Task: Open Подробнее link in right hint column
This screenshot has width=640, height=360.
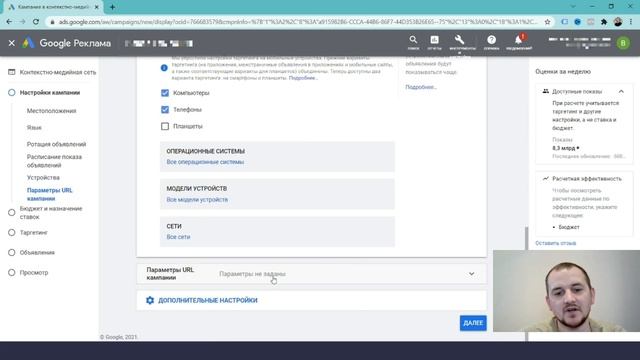Action: 421,87
